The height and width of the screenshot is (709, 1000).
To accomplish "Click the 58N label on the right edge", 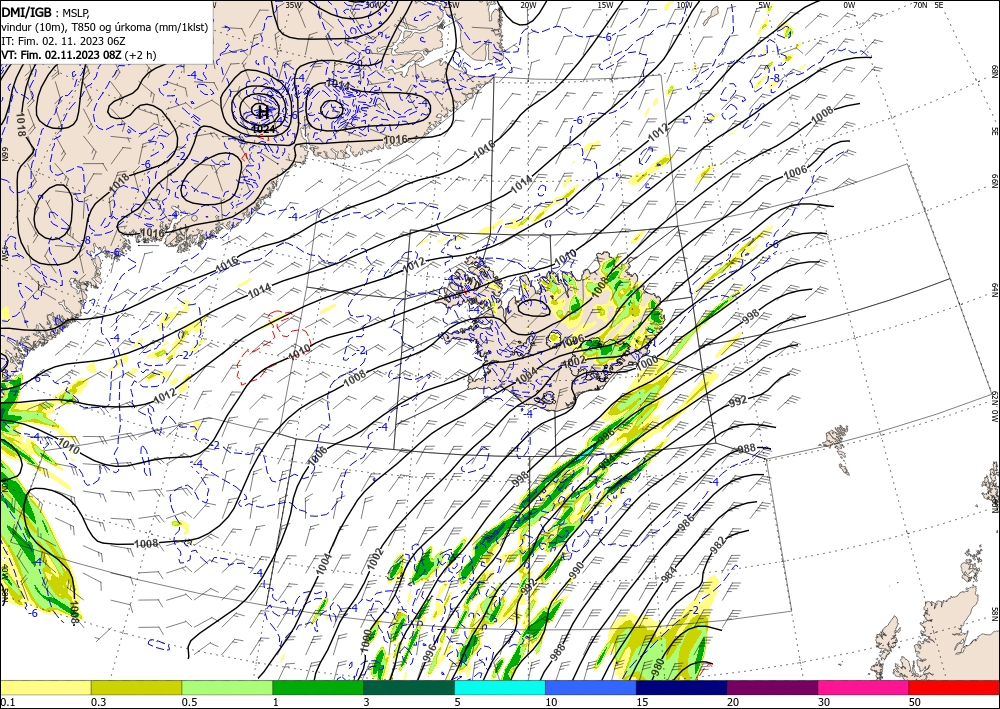I will tap(994, 613).
